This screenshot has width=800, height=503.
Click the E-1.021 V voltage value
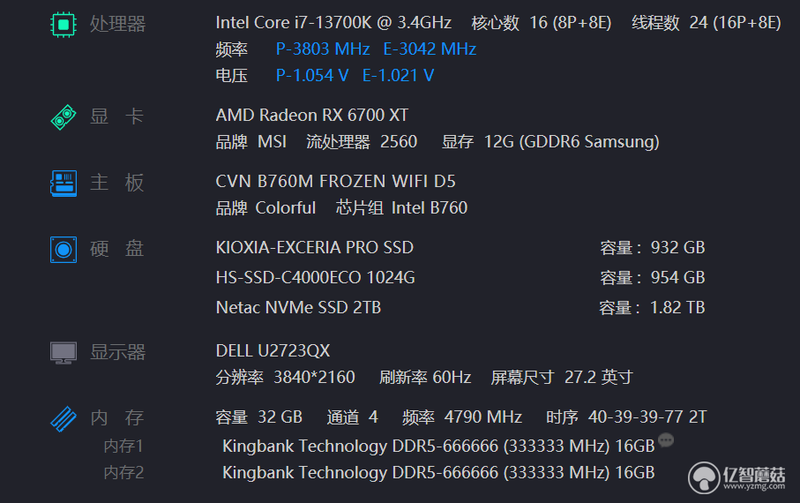(398, 76)
